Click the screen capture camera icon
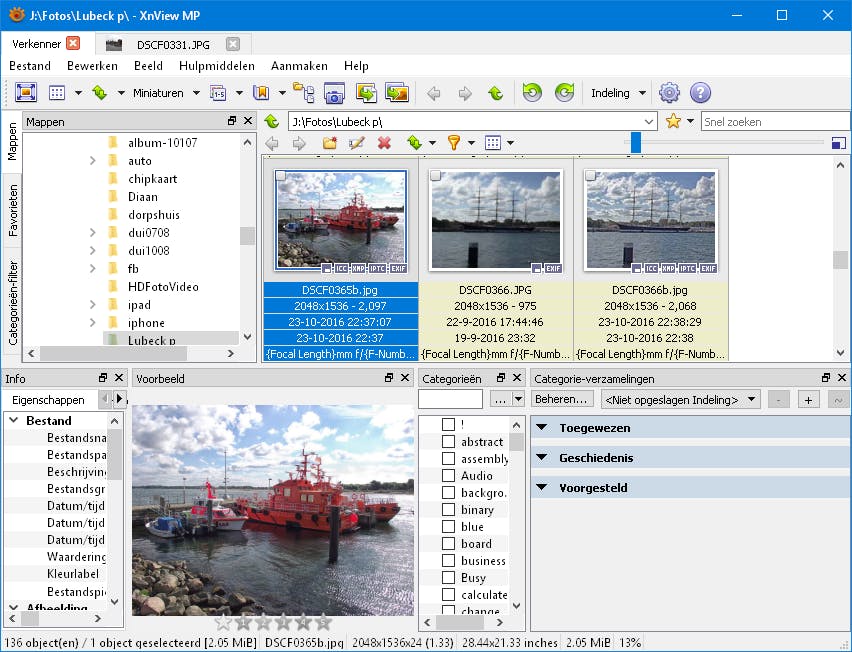This screenshot has height=652, width=852. (x=334, y=93)
